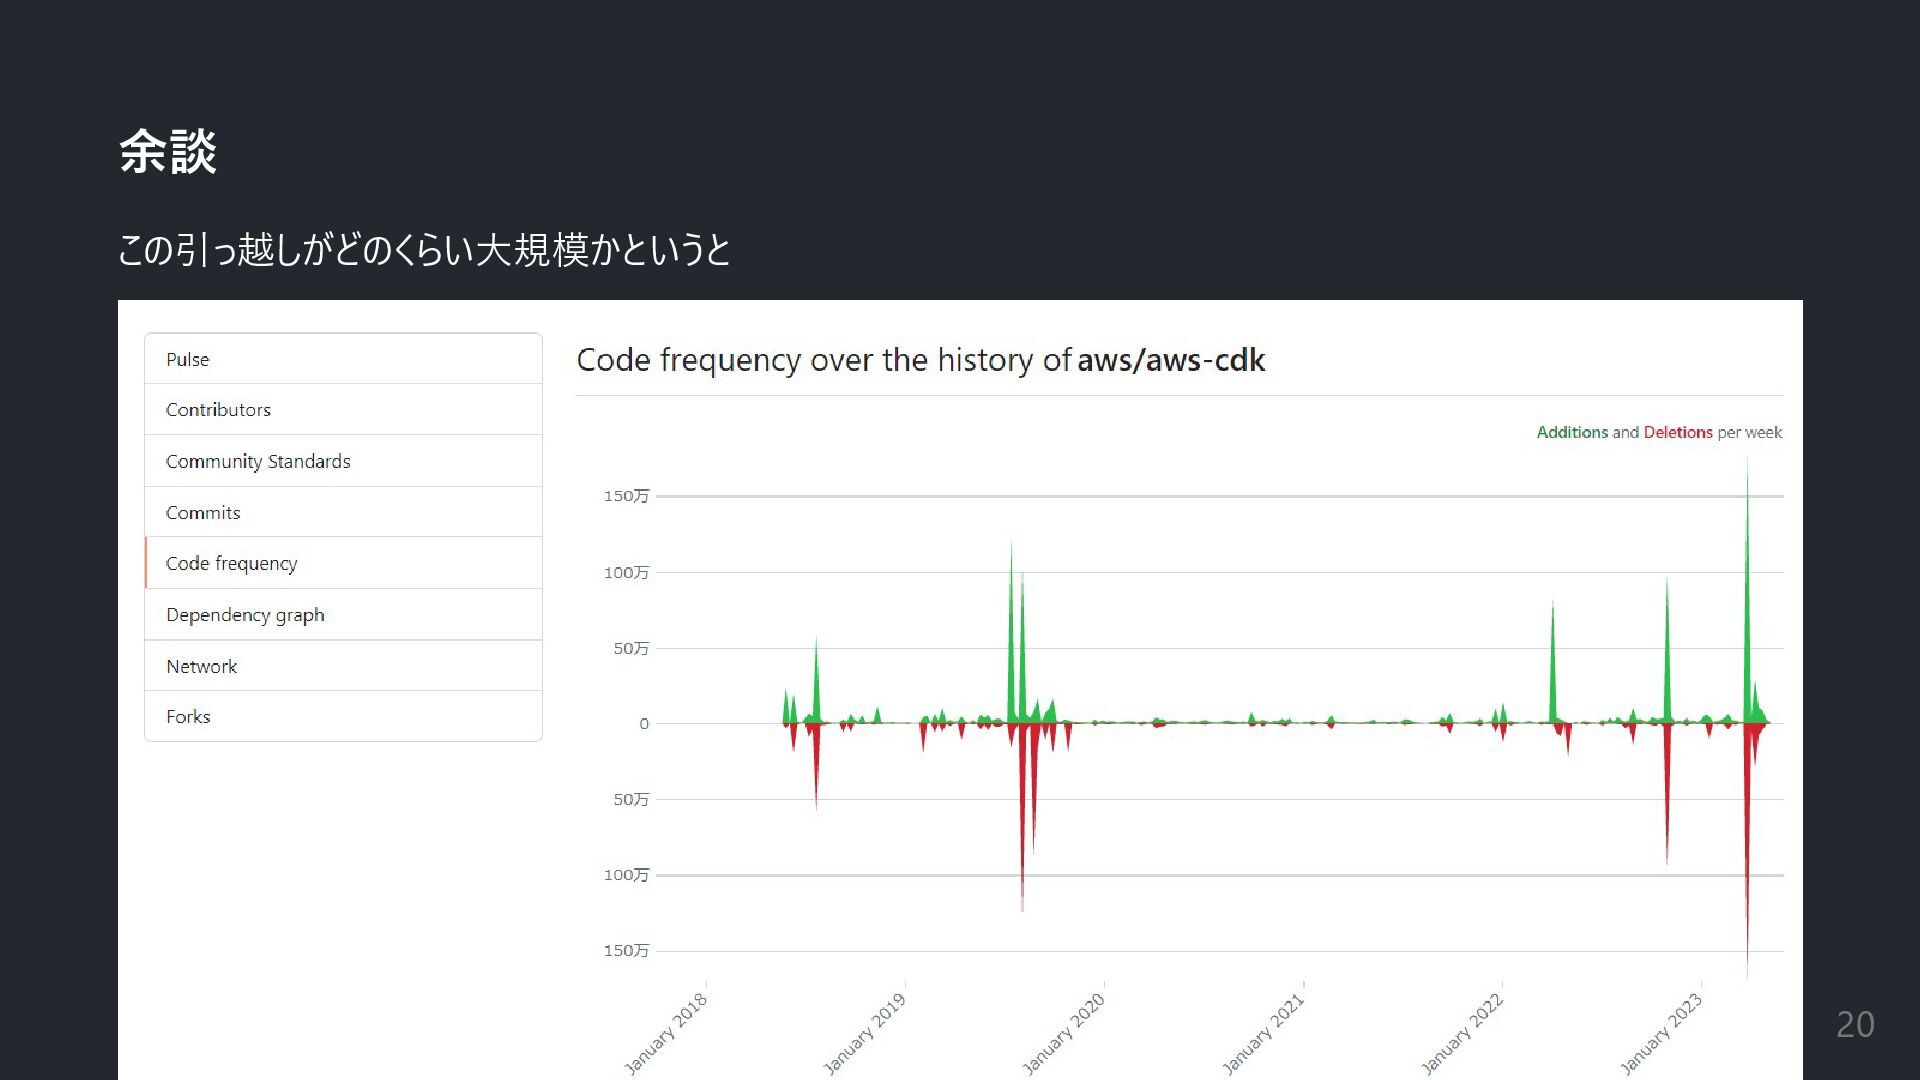Image resolution: width=1920 pixels, height=1080 pixels.
Task: Click the upper 150万 y-axis label
Action: [x=626, y=496]
